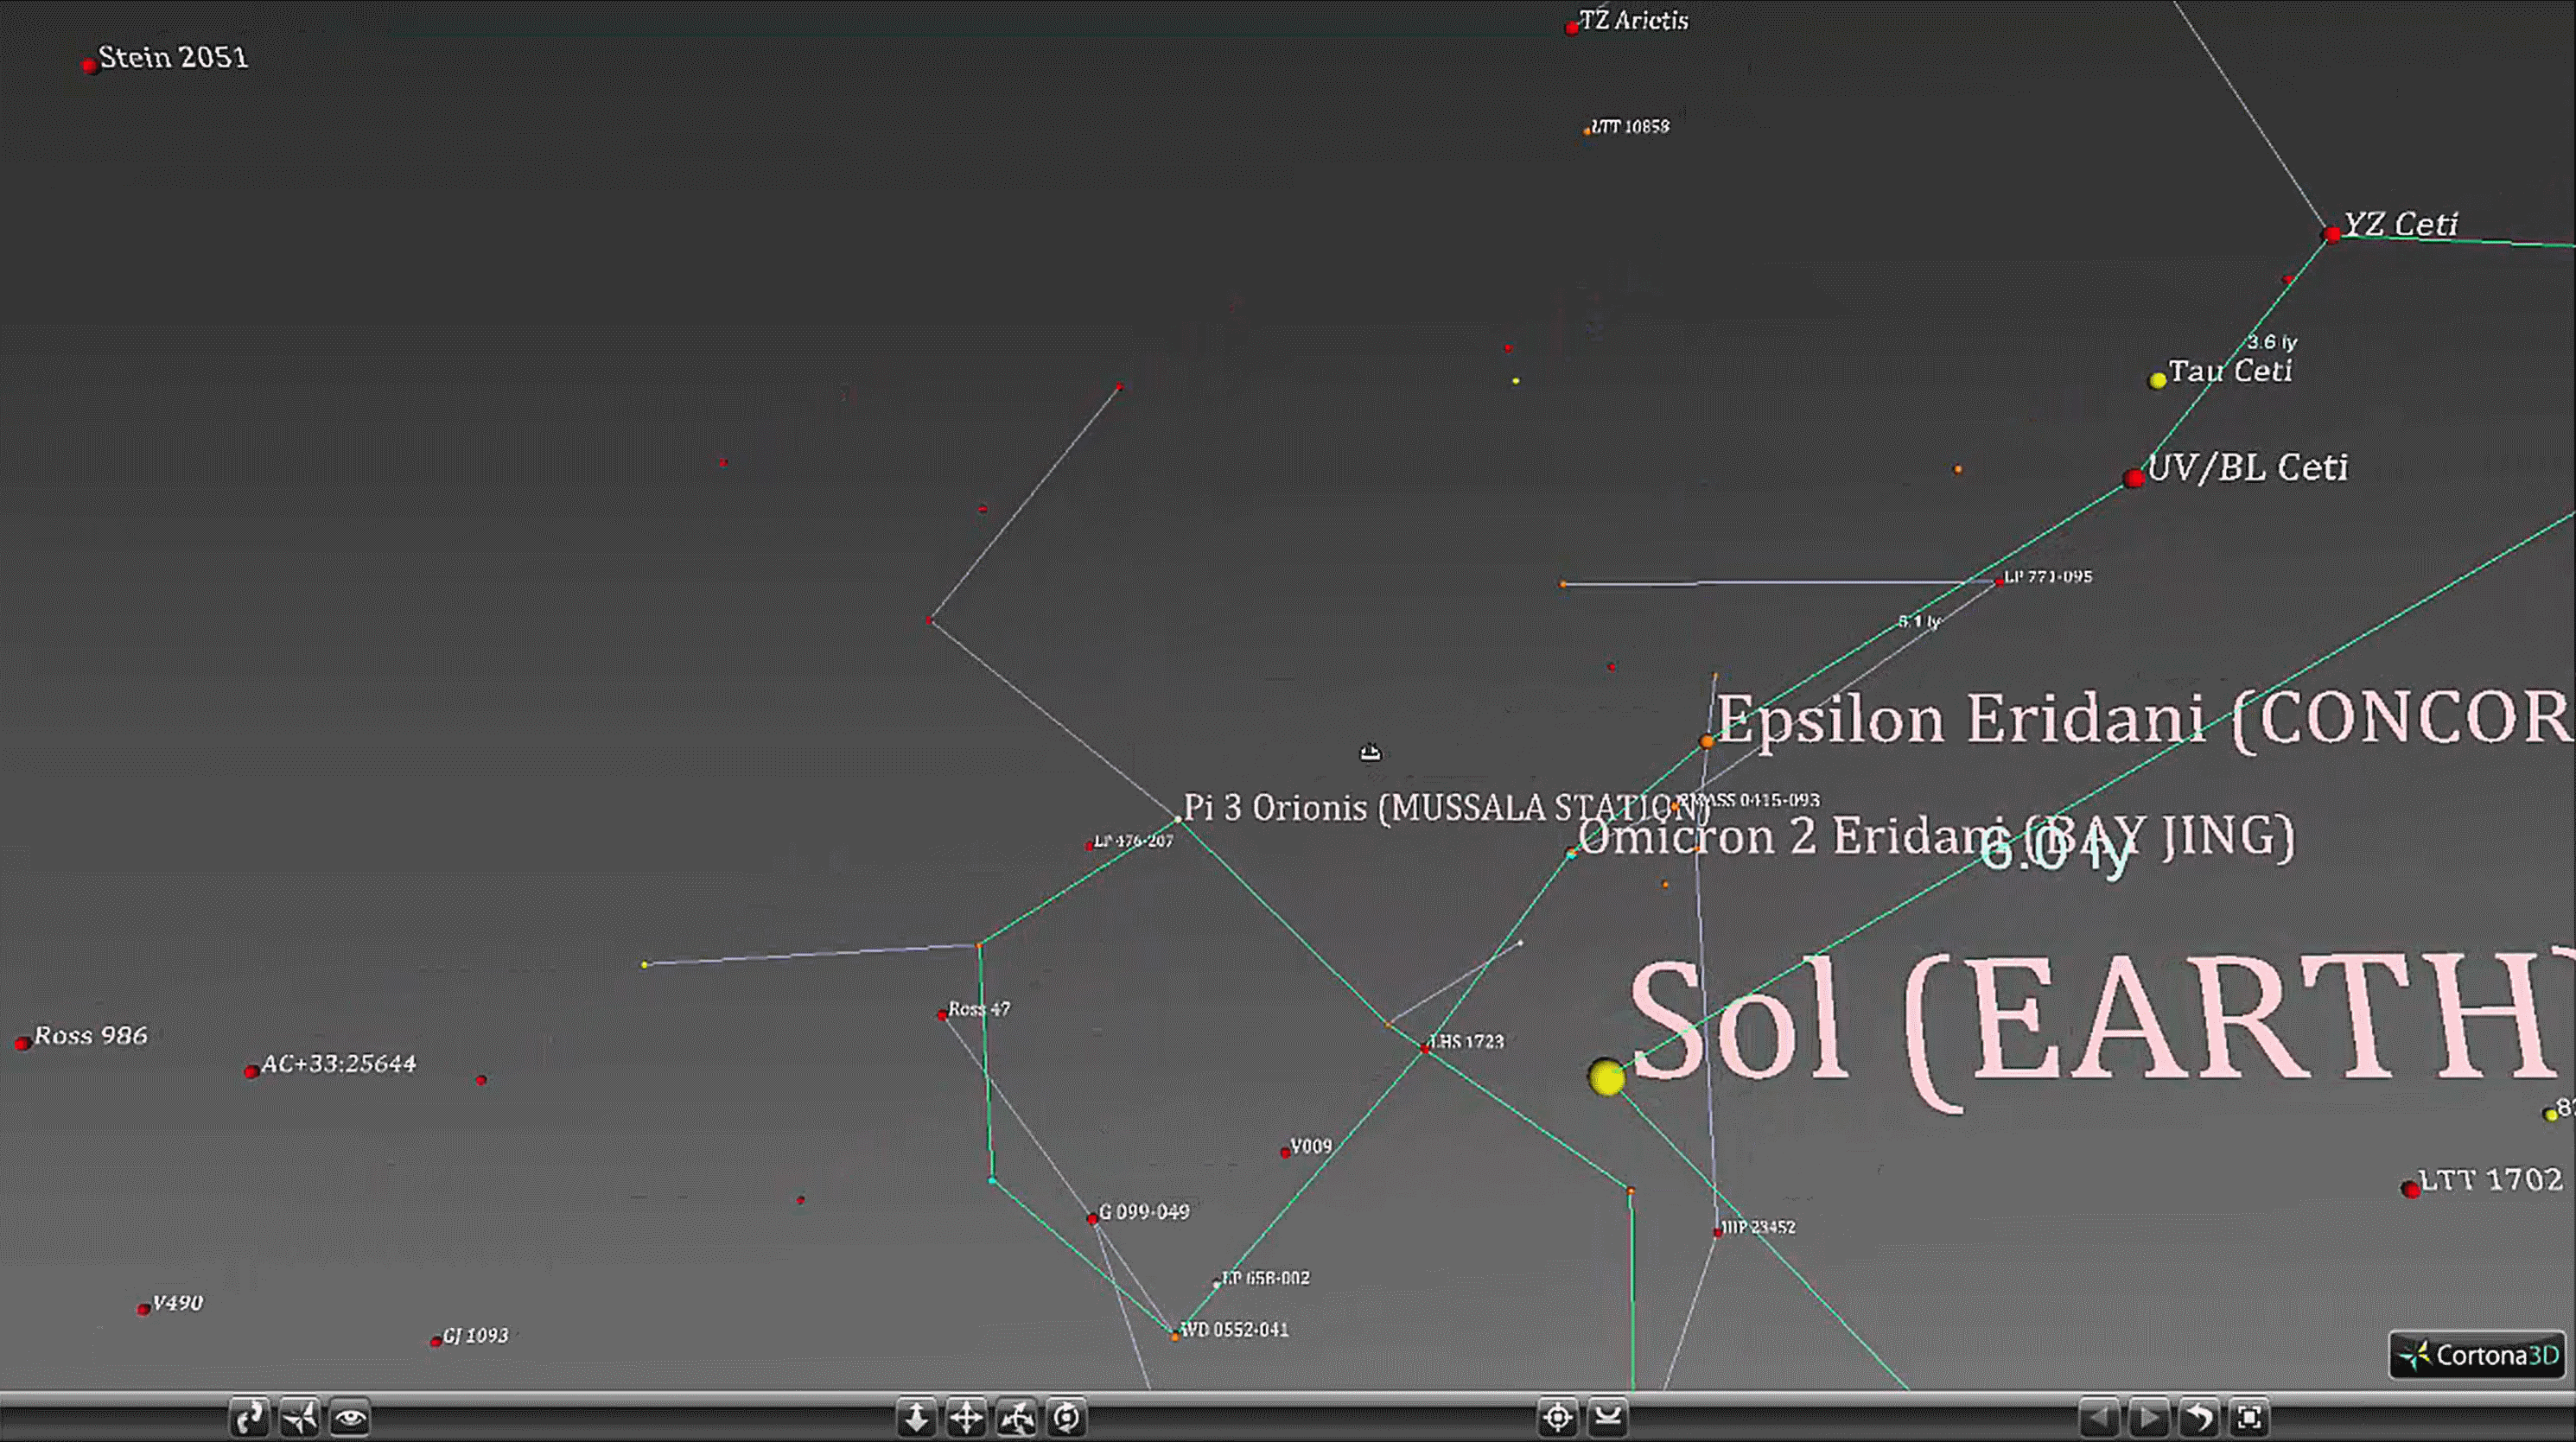Restore view with the undo arrow icon
The height and width of the screenshot is (1442, 2576).
[x=2199, y=1418]
